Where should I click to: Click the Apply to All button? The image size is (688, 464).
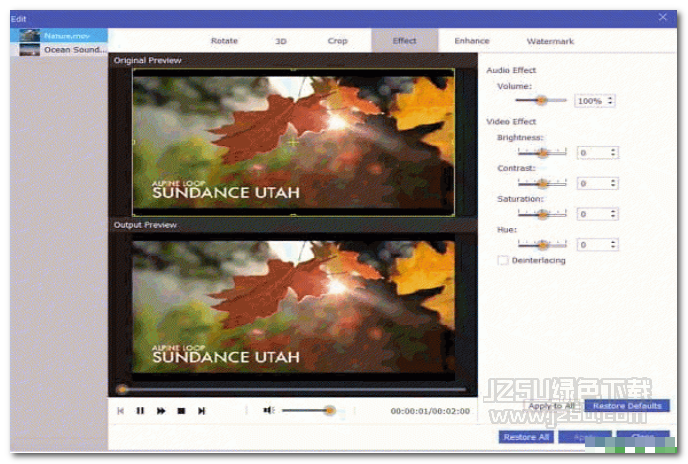pyautogui.click(x=552, y=406)
